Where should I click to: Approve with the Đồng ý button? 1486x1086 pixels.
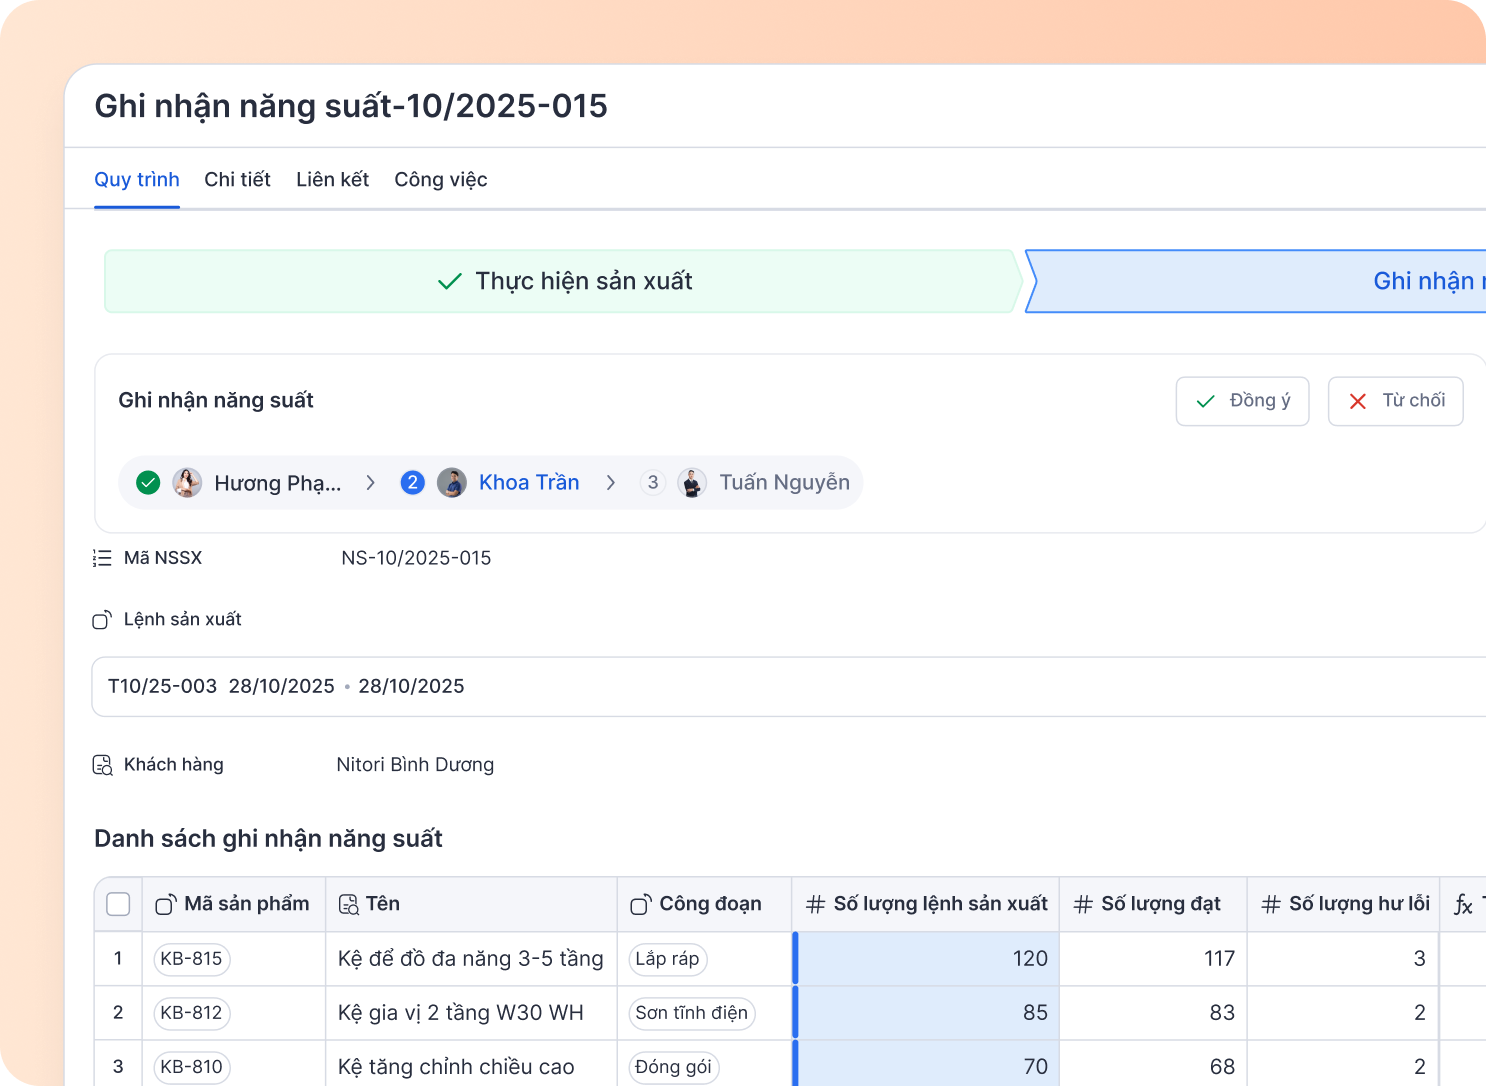pyautogui.click(x=1242, y=401)
